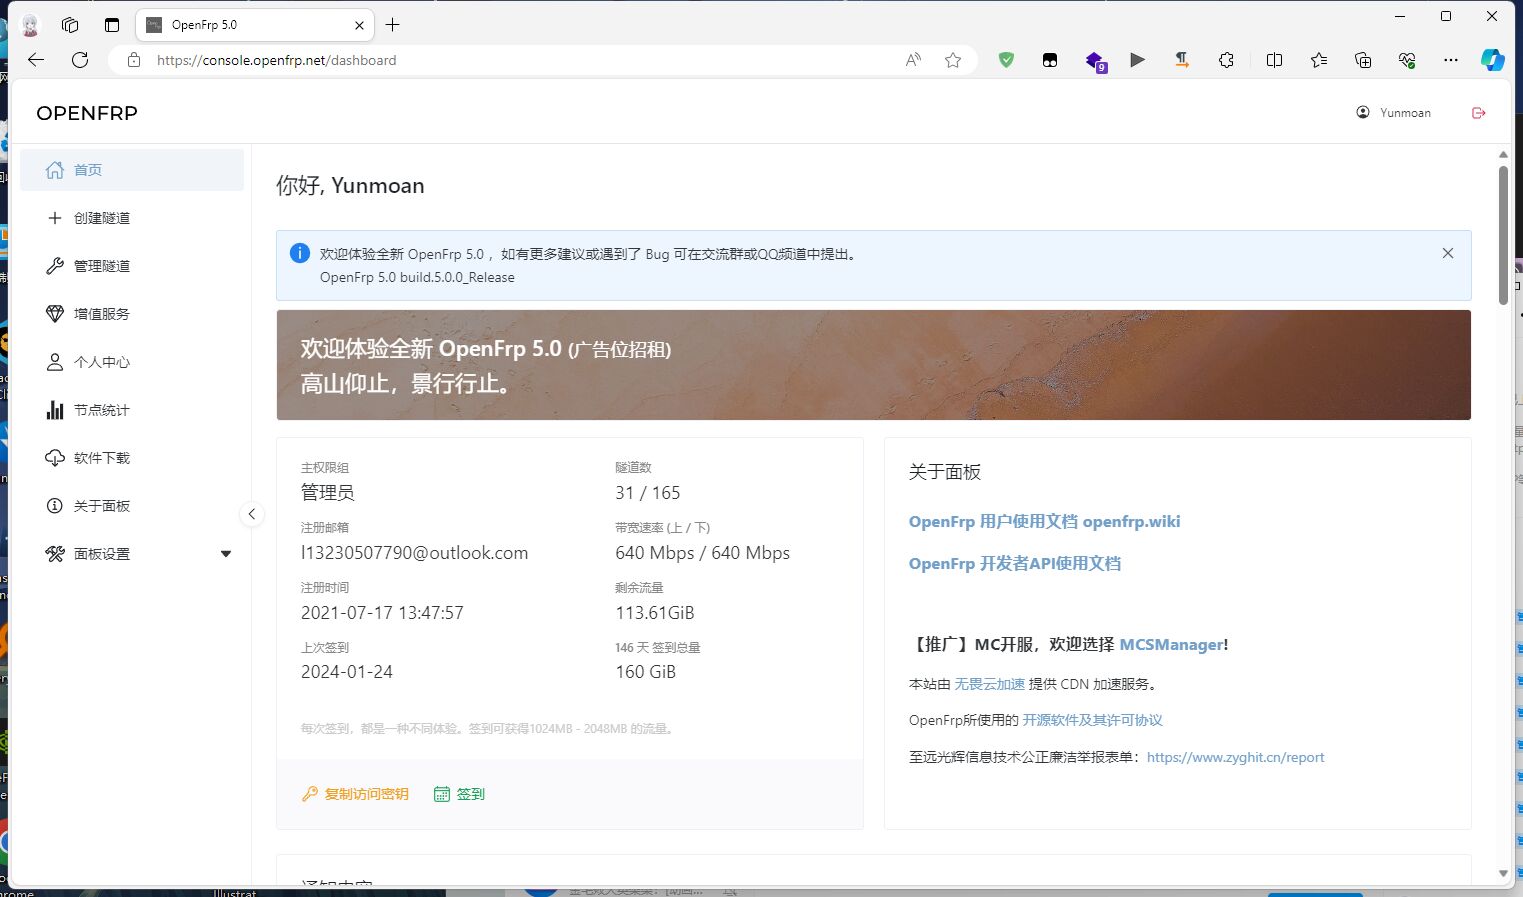The image size is (1523, 897).
Task: Open the 首页 home sidebar item
Action: (131, 170)
